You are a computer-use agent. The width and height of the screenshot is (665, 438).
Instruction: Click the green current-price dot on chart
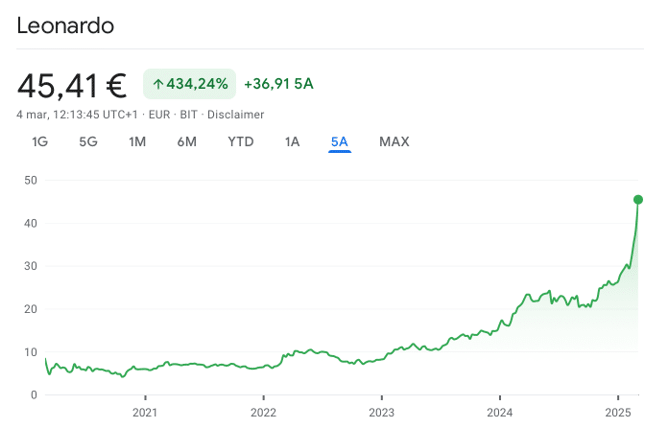638,200
